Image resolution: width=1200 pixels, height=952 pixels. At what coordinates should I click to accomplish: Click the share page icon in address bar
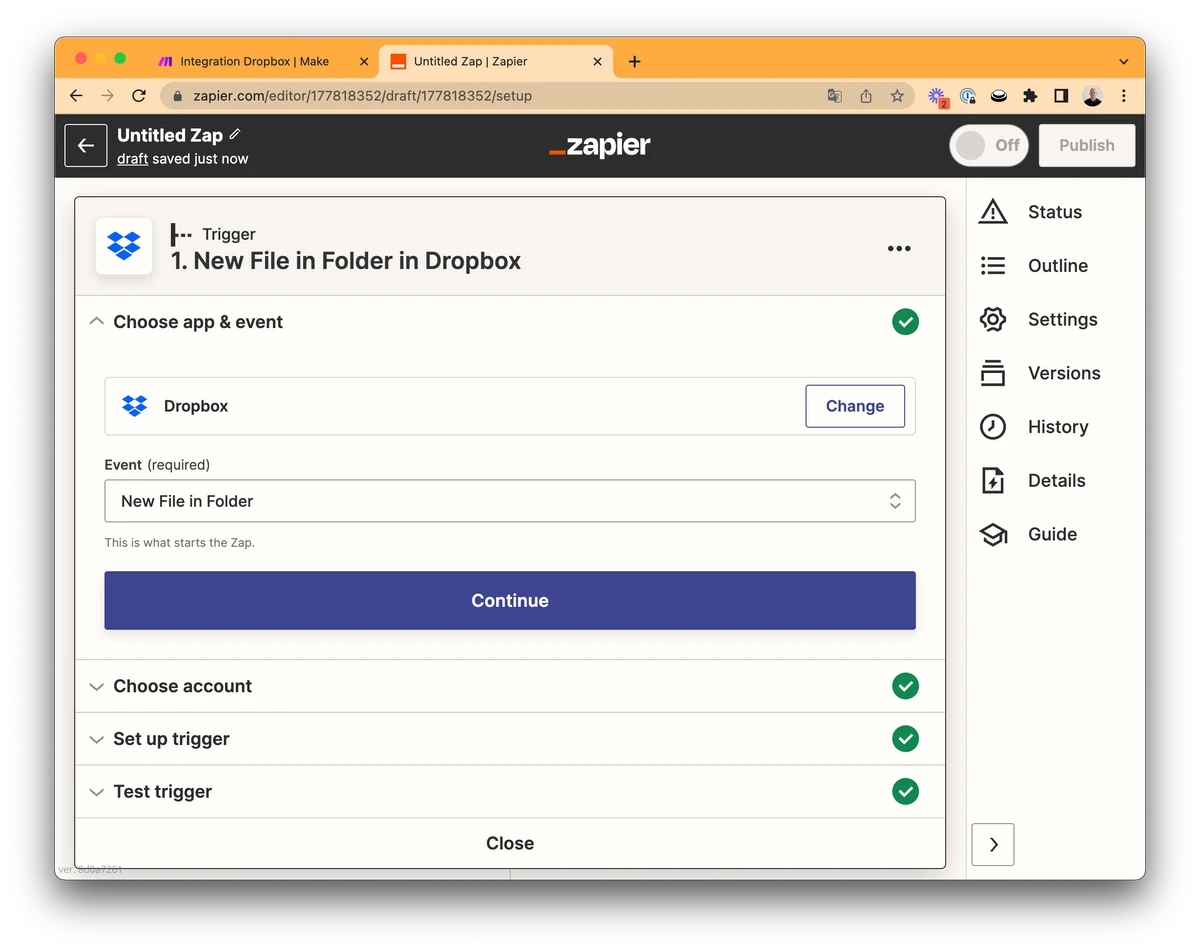(x=866, y=96)
